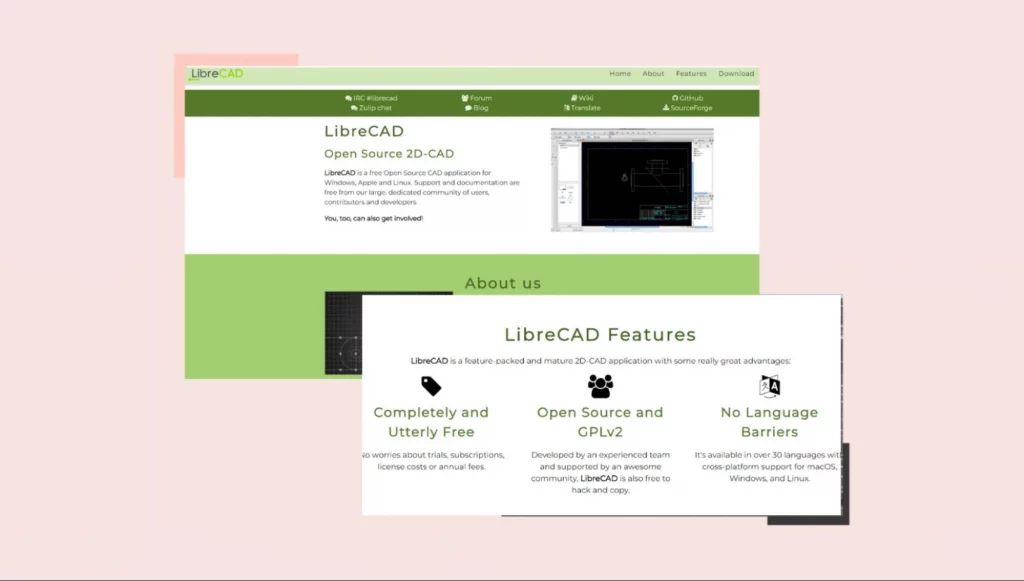Open the Download nav link
Image resolution: width=1024 pixels, height=581 pixels.
pyautogui.click(x=736, y=74)
